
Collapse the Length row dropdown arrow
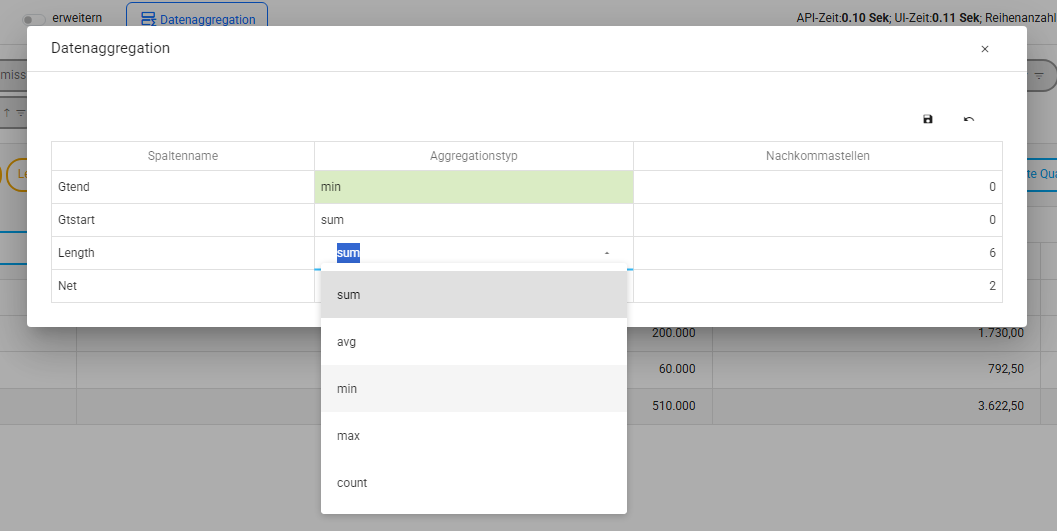(x=606, y=254)
